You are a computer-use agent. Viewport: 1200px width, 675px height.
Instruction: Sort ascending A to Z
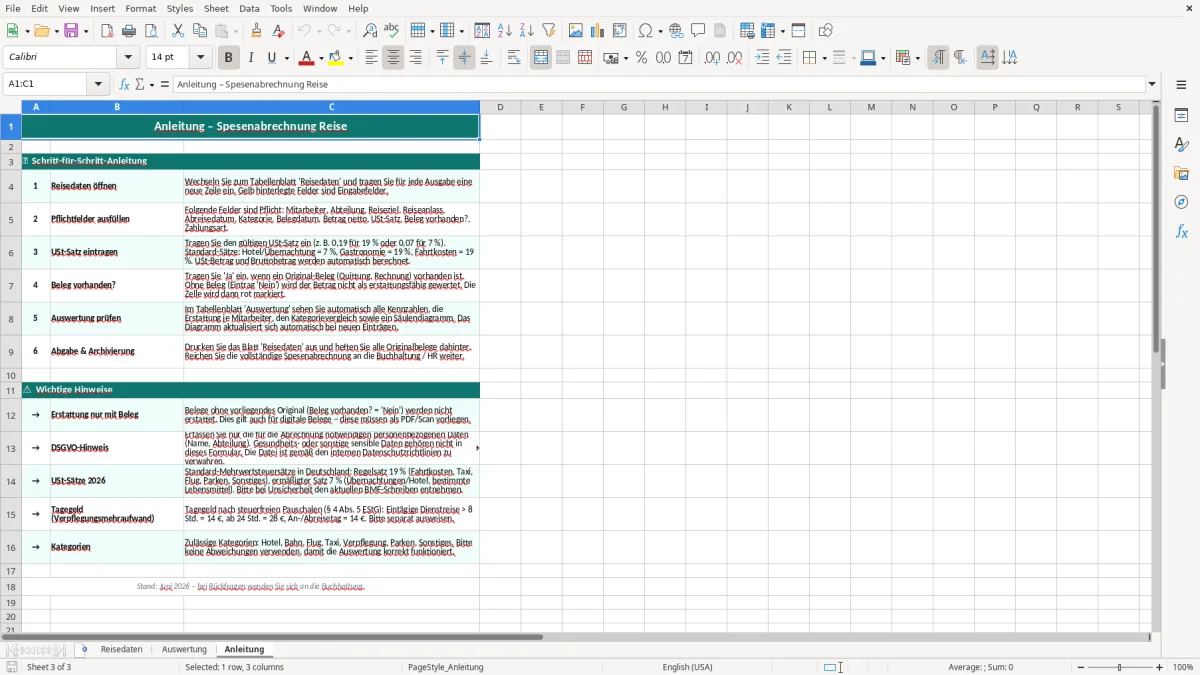[x=505, y=31]
